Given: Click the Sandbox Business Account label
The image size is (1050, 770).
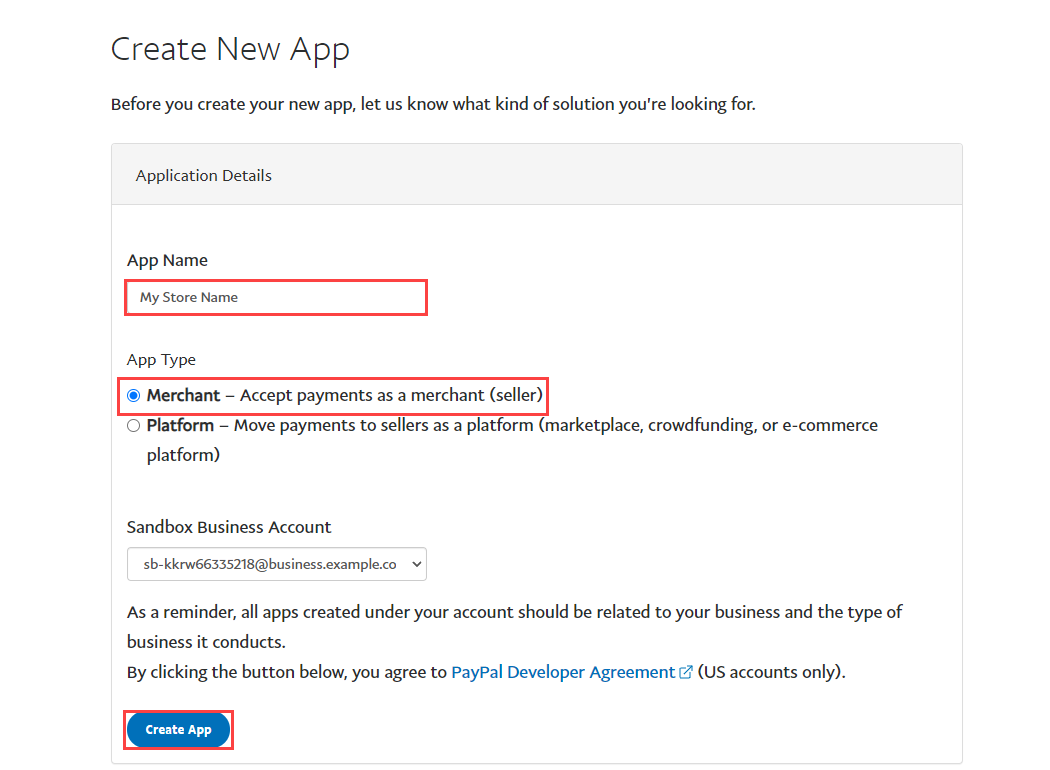Looking at the screenshot, I should [x=229, y=528].
